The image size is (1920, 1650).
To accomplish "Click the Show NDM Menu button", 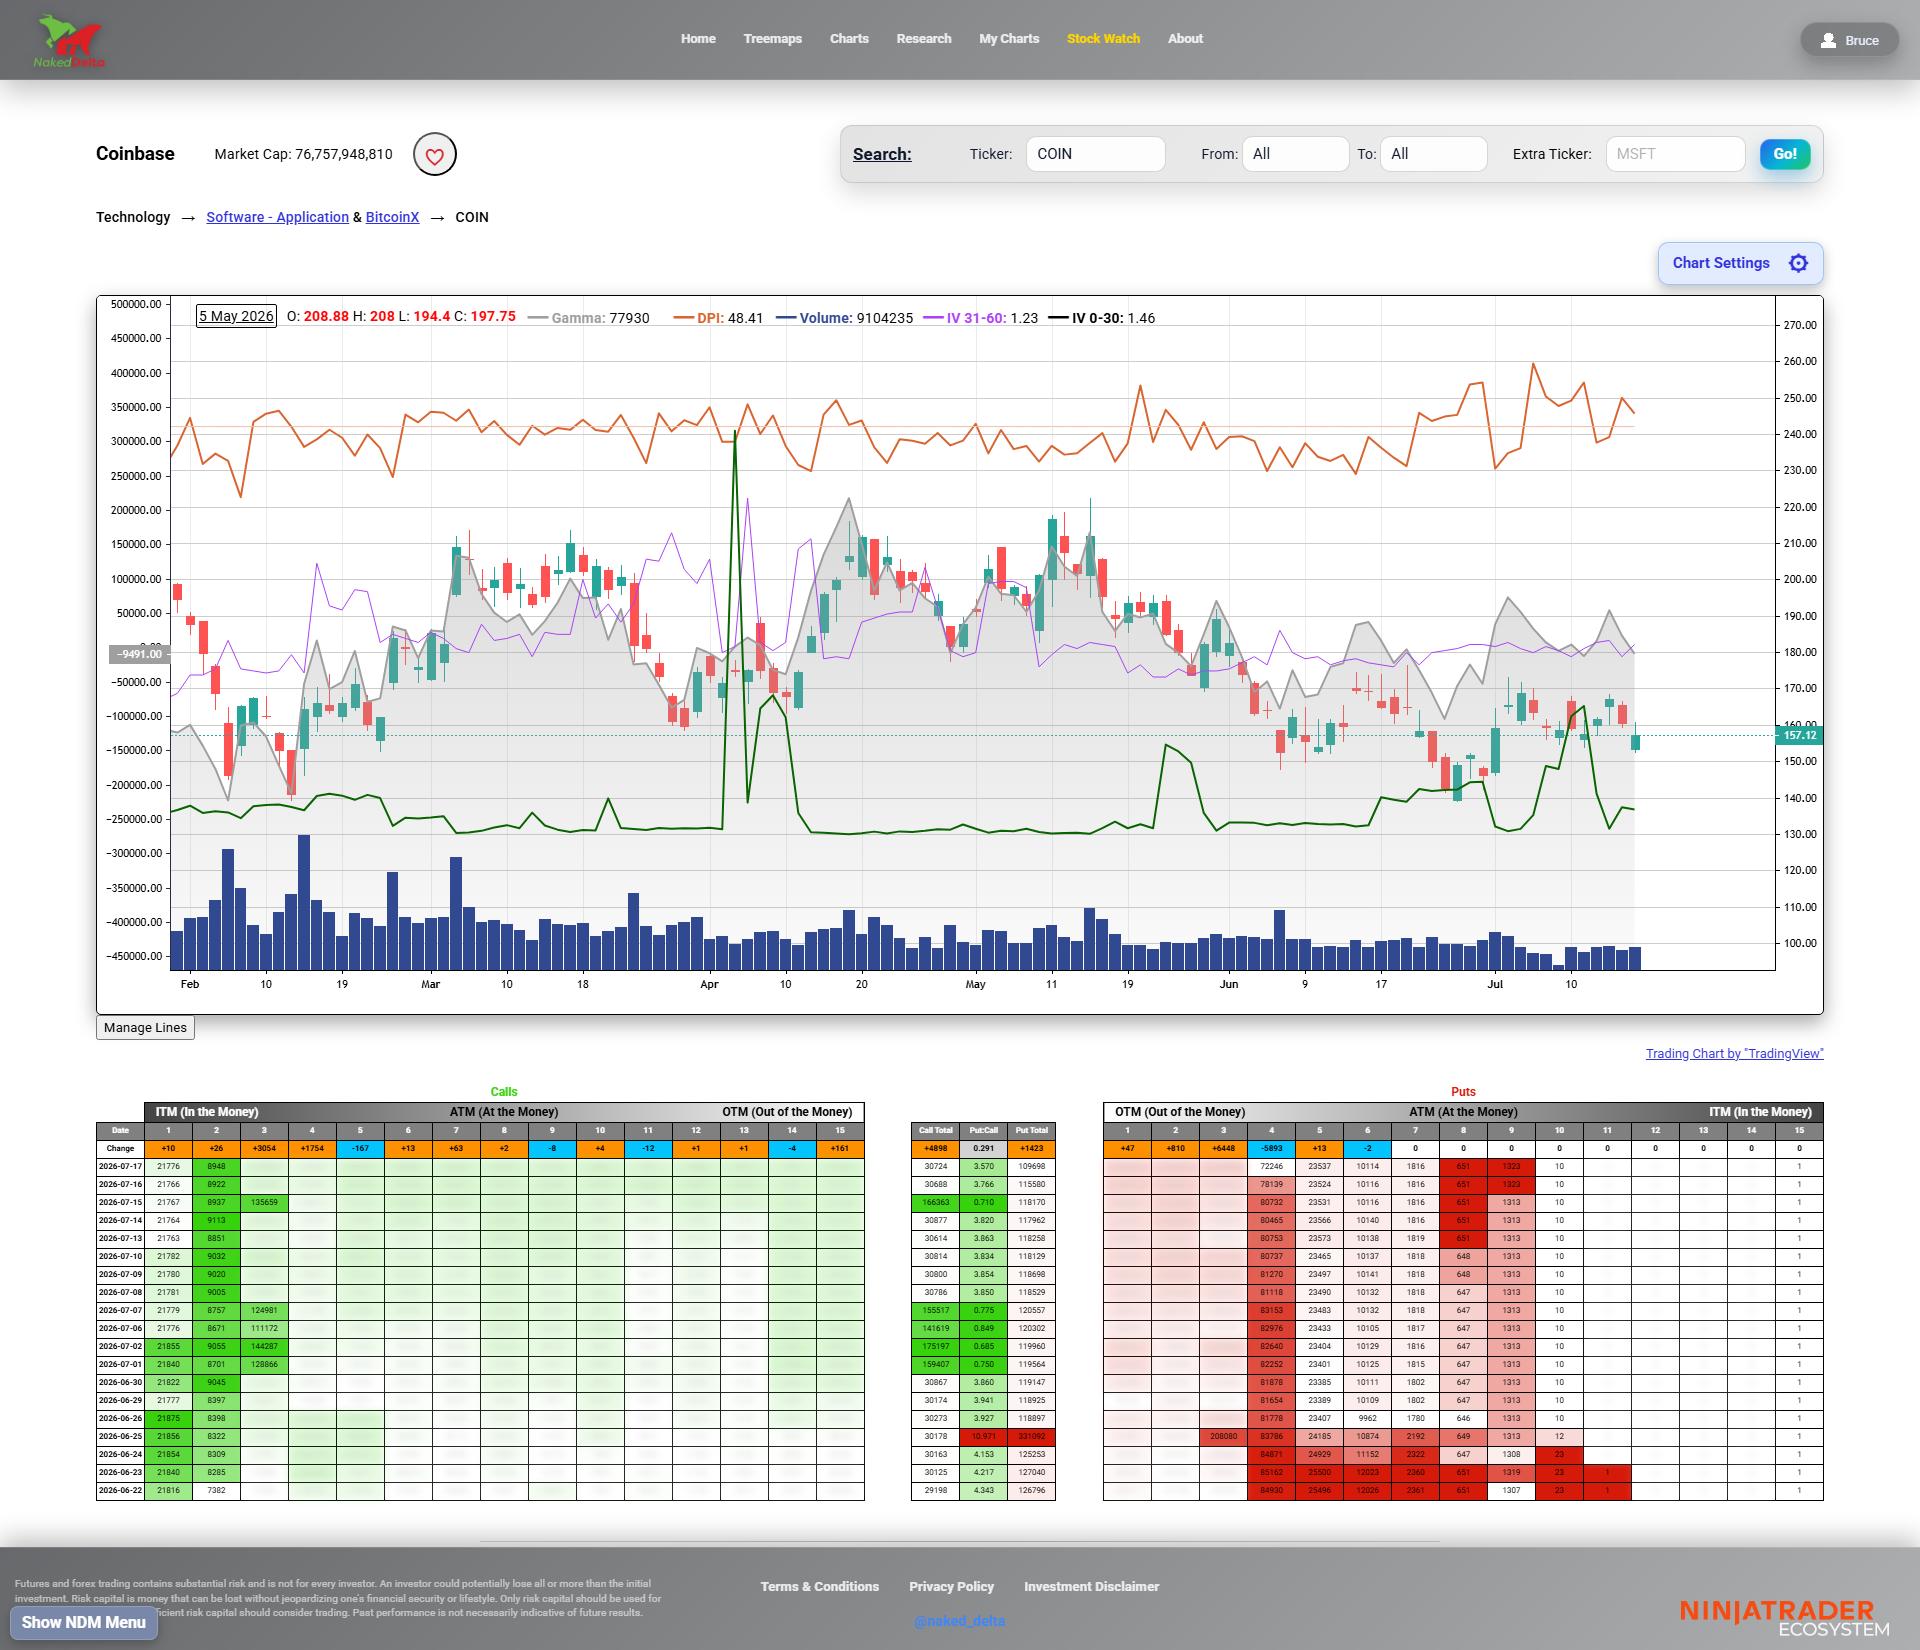I will point(84,1623).
